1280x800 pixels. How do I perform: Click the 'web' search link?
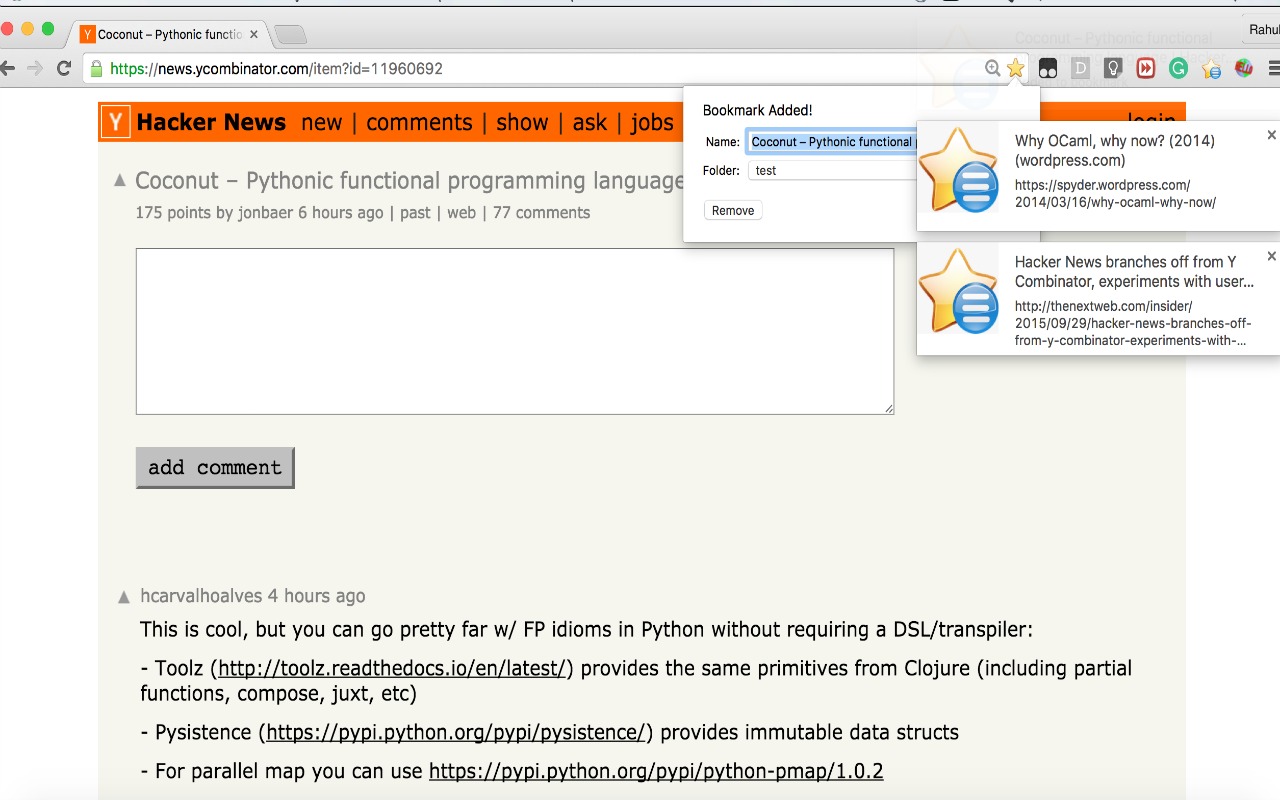tap(461, 212)
